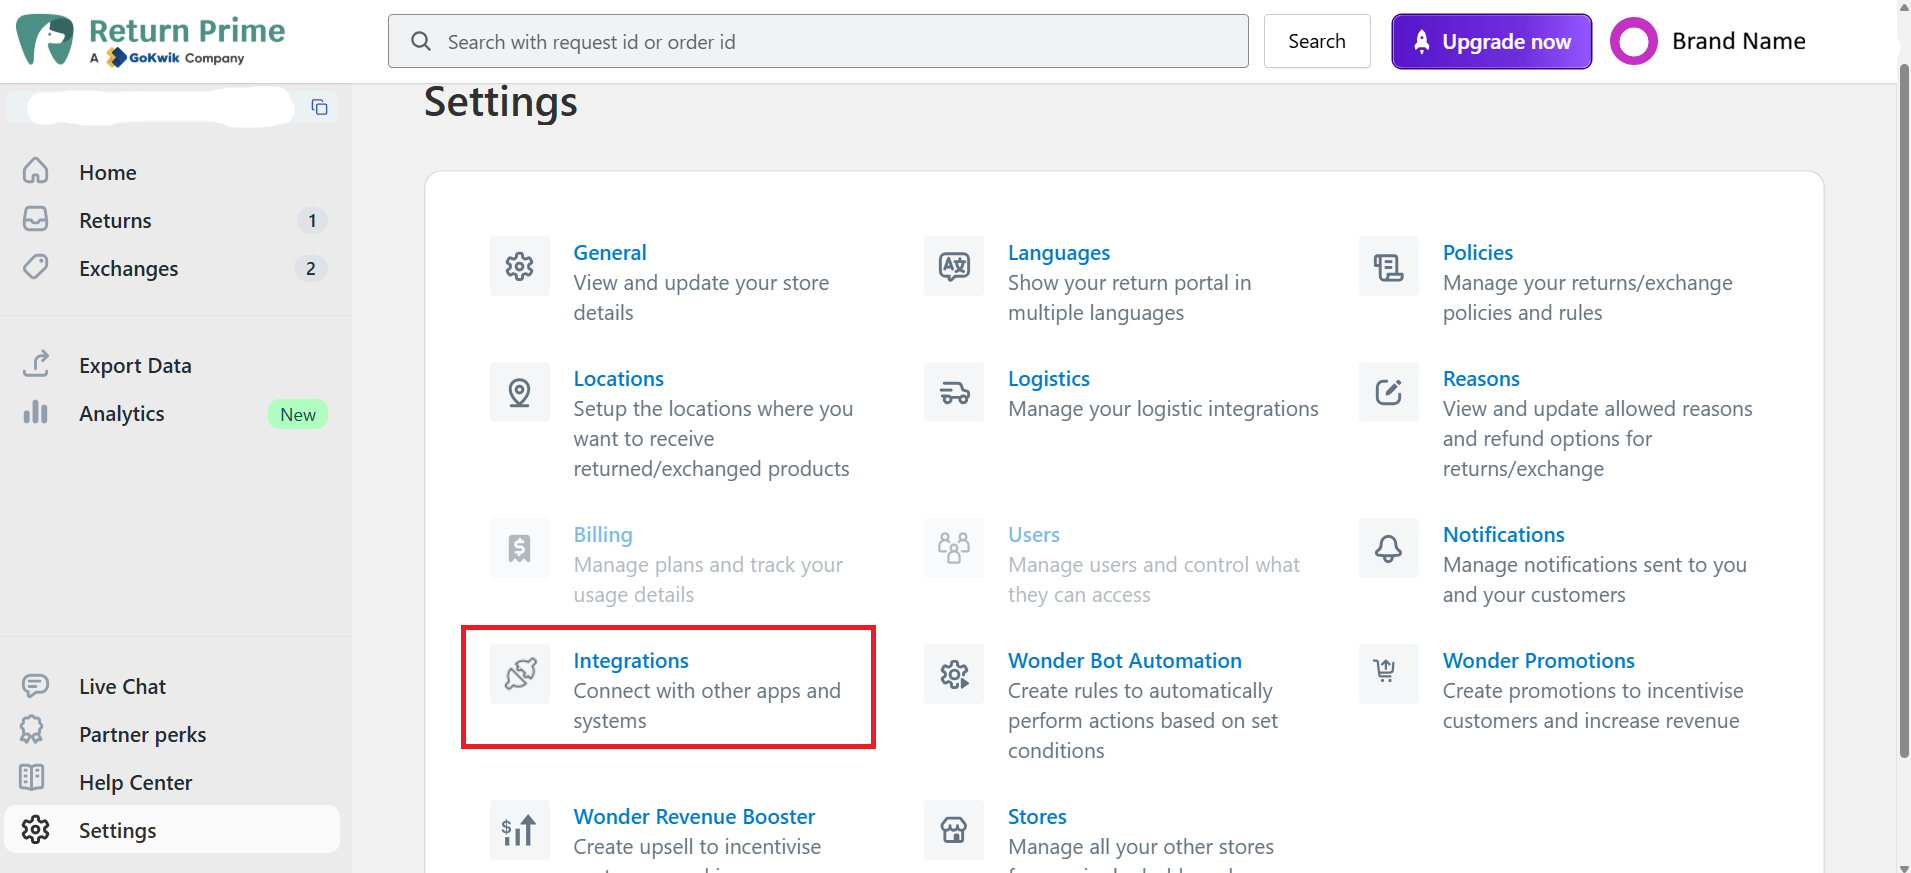1911x873 pixels.
Task: Click the Wonder Revenue Booster chart icon
Action: [x=520, y=830]
